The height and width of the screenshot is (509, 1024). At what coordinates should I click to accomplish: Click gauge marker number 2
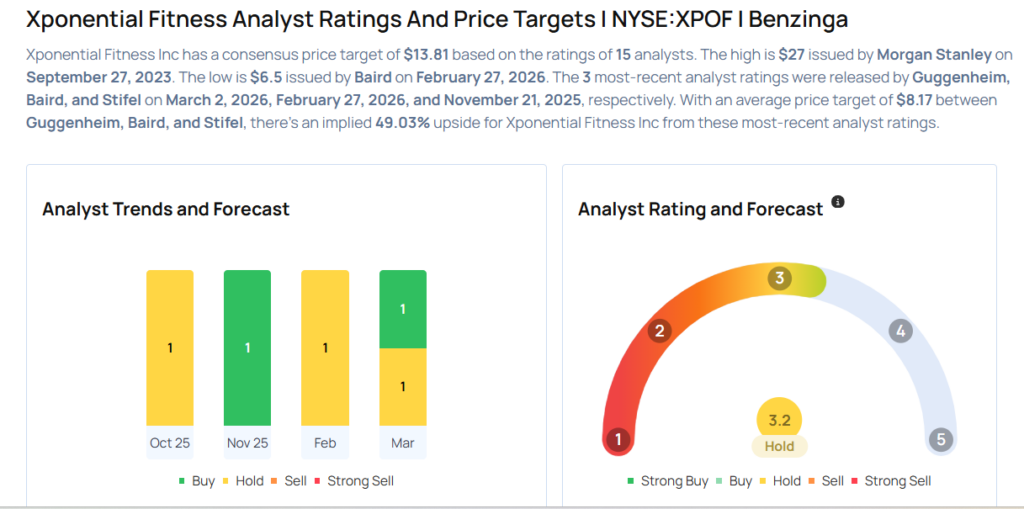tap(658, 331)
